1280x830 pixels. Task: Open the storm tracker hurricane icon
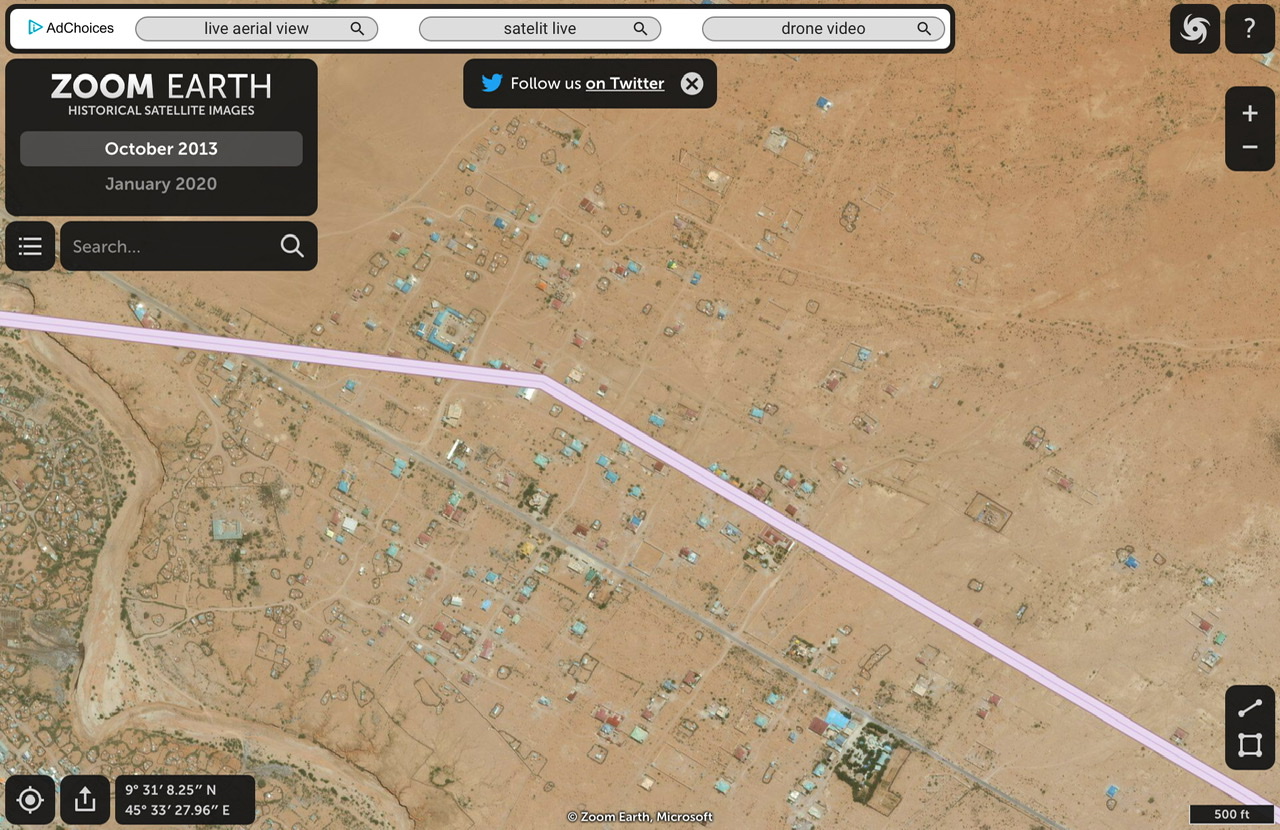click(x=1195, y=29)
